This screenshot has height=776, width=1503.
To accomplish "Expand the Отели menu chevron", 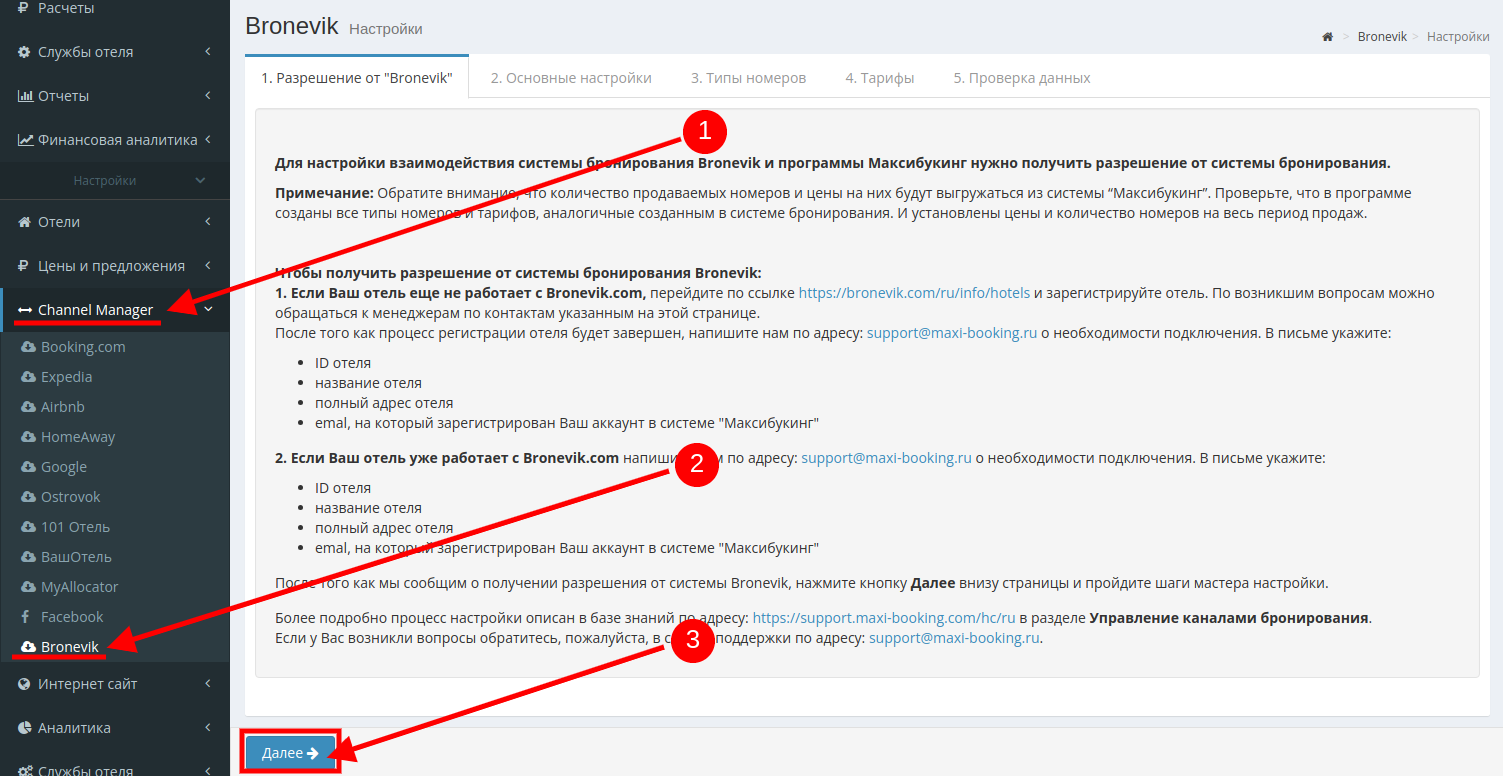I will (207, 222).
